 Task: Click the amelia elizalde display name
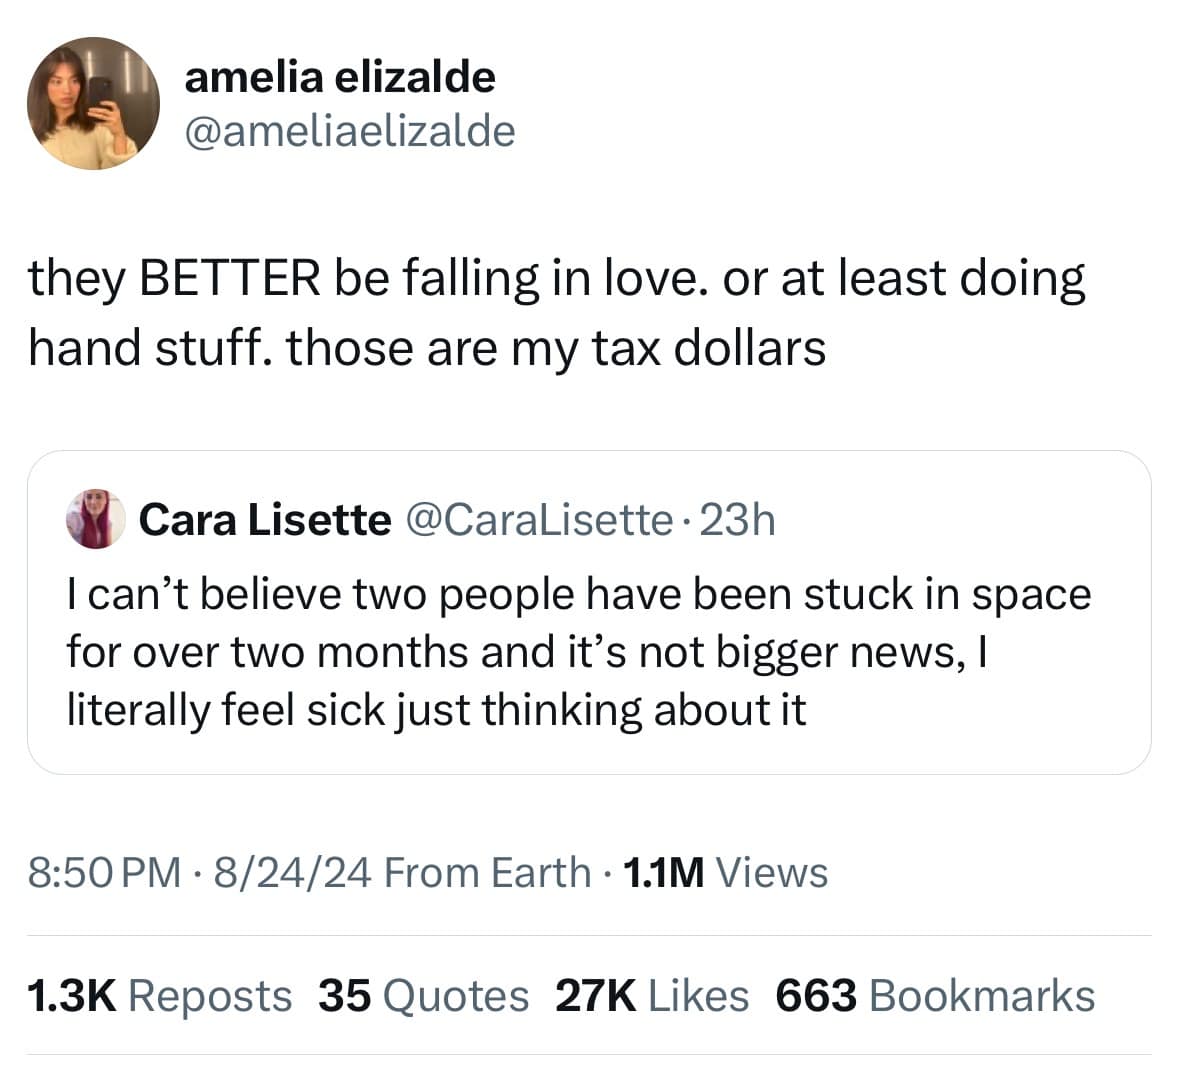[x=339, y=76]
